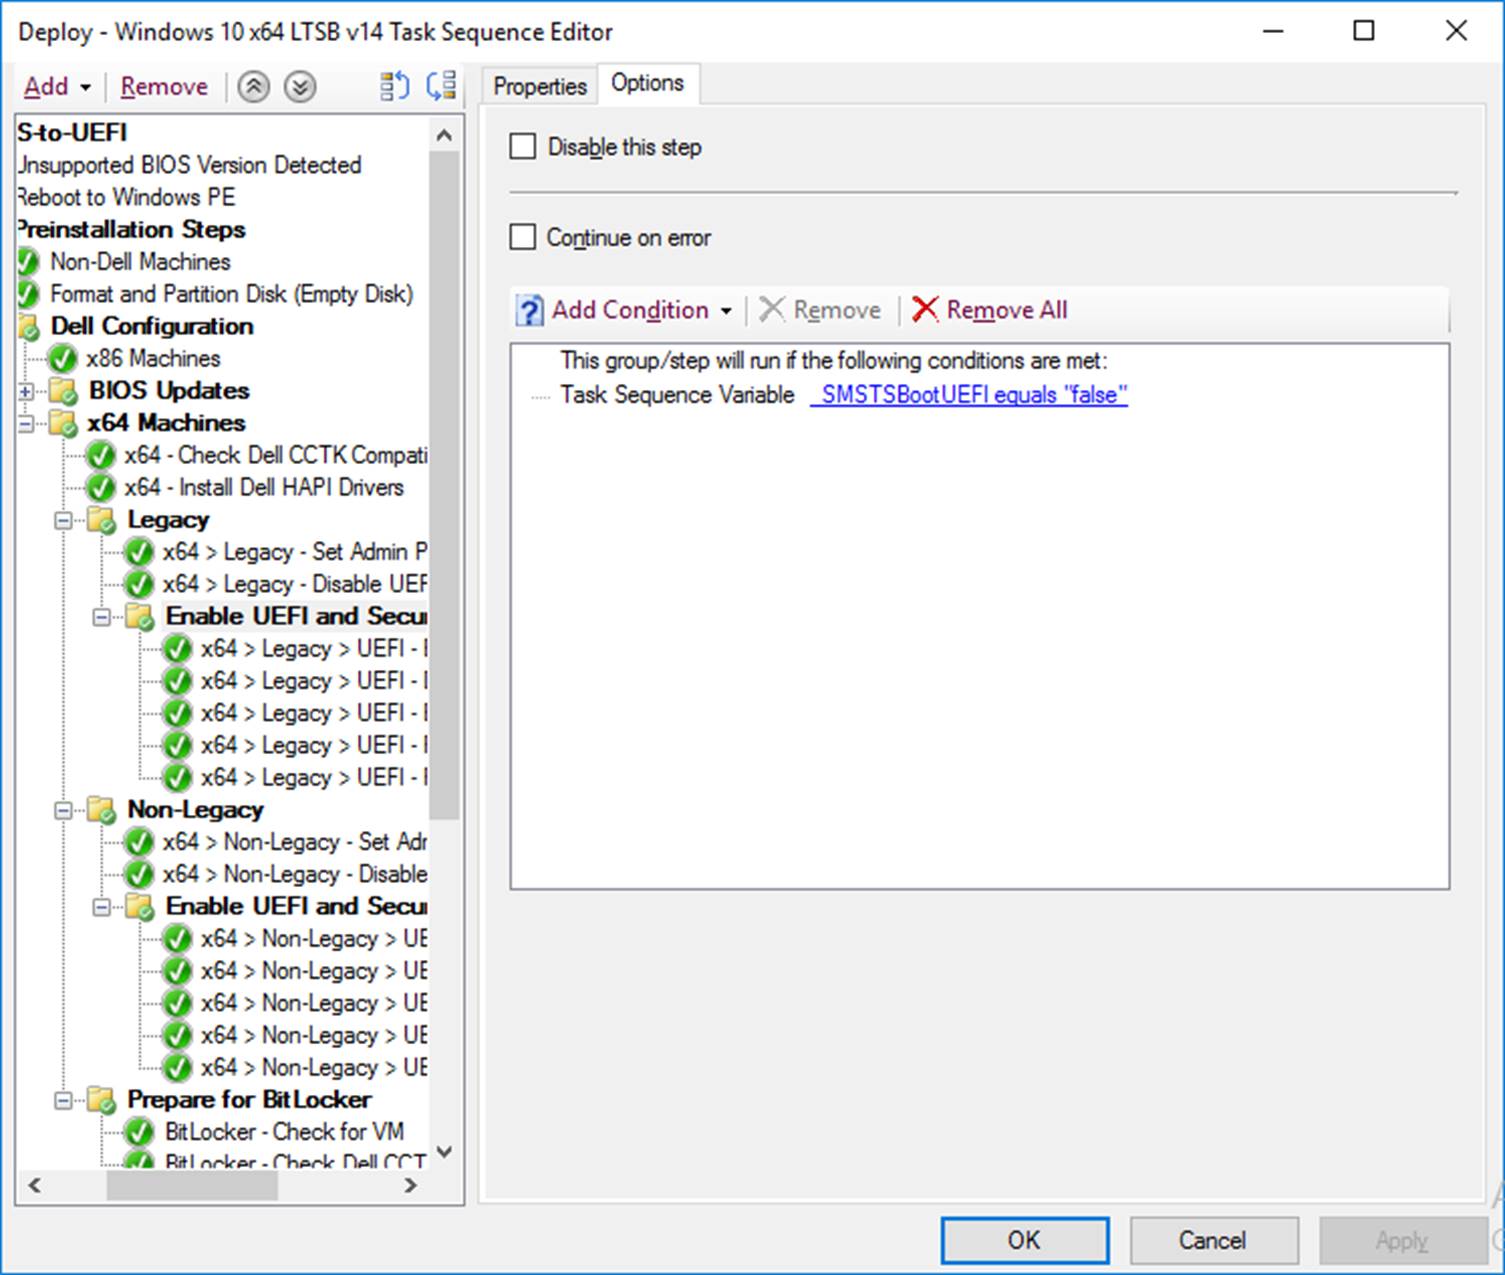Select the x64 - Install Dell HAPI Drivers icon
Viewport: 1505px width, 1275px height.
[101, 488]
